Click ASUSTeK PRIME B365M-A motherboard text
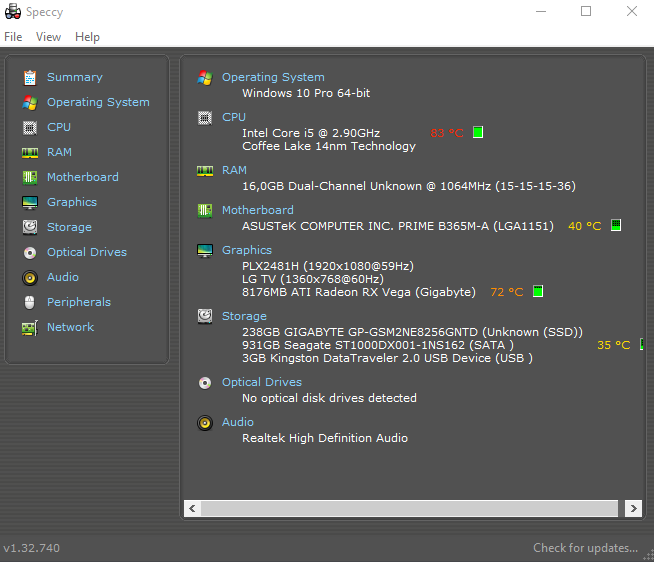This screenshot has width=654, height=562. coord(398,226)
